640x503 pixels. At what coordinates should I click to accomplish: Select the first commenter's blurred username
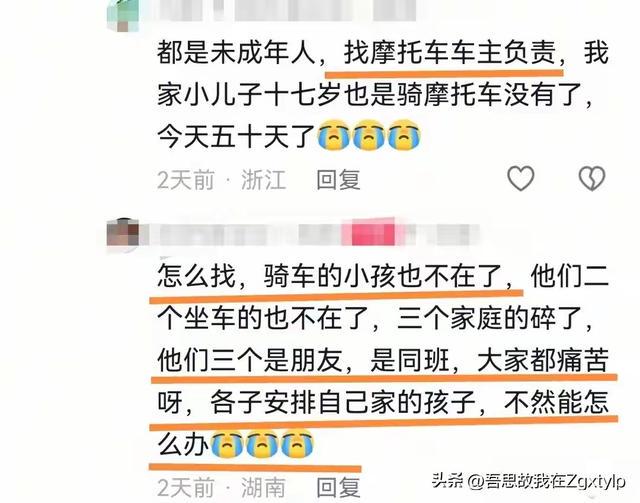pyautogui.click(x=286, y=10)
